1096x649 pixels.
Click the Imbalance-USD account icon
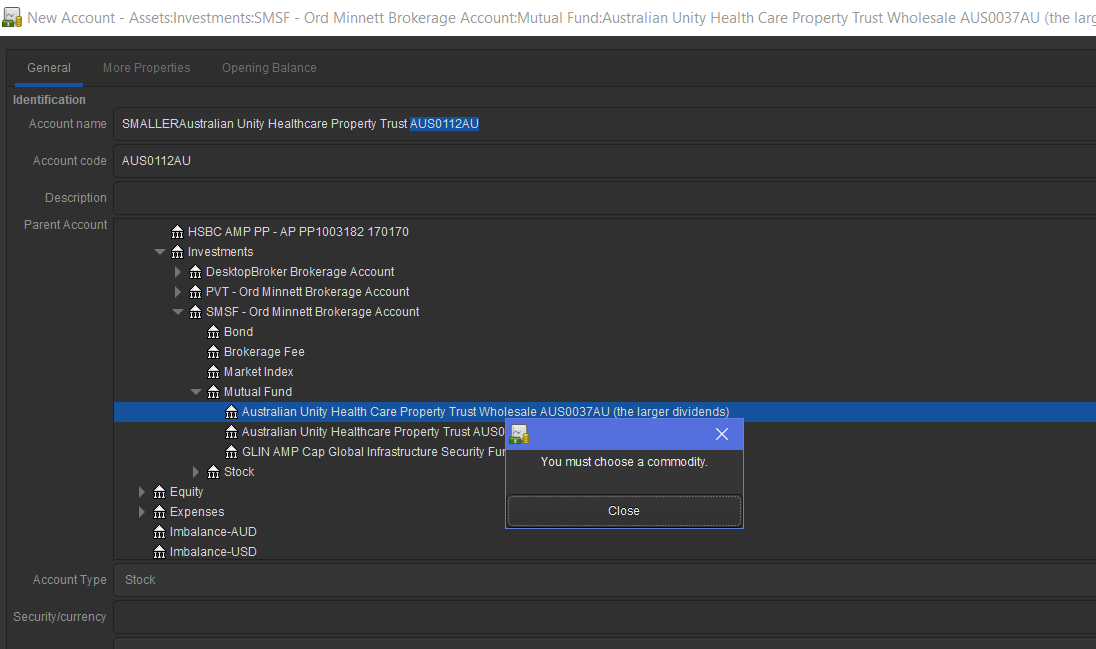[x=159, y=552]
